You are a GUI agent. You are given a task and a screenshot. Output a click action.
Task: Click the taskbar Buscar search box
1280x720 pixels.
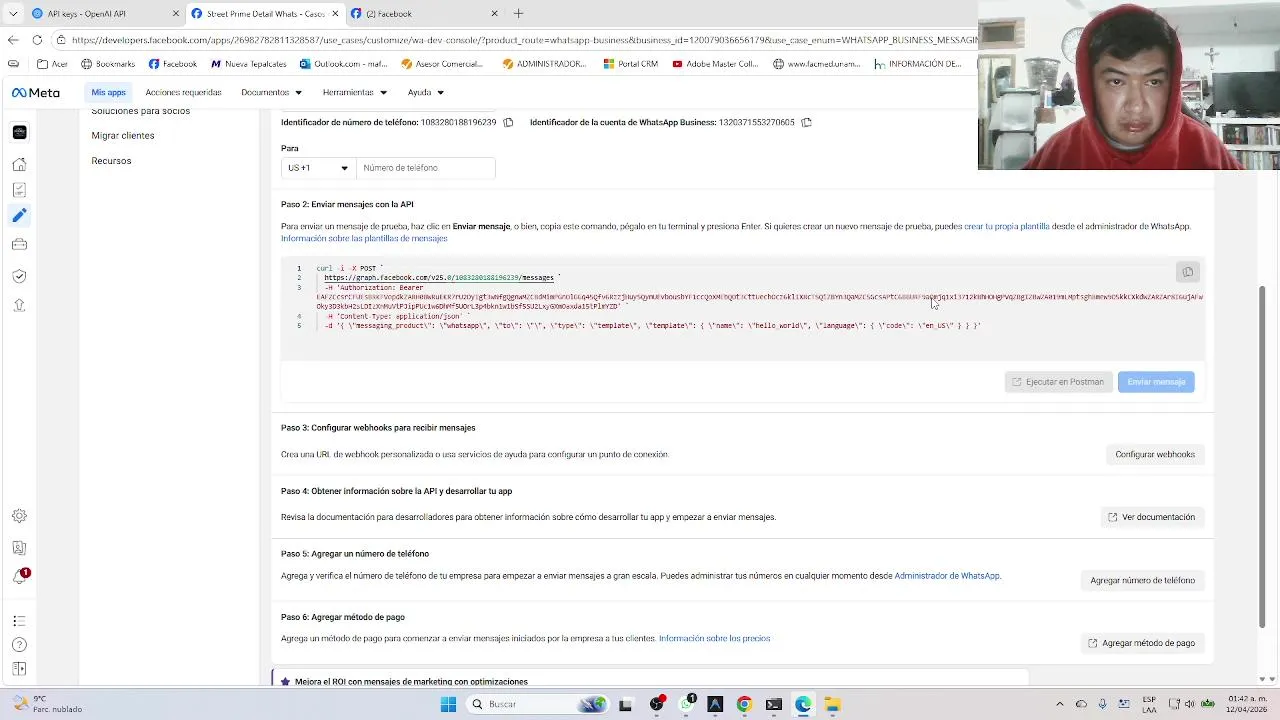point(538,704)
